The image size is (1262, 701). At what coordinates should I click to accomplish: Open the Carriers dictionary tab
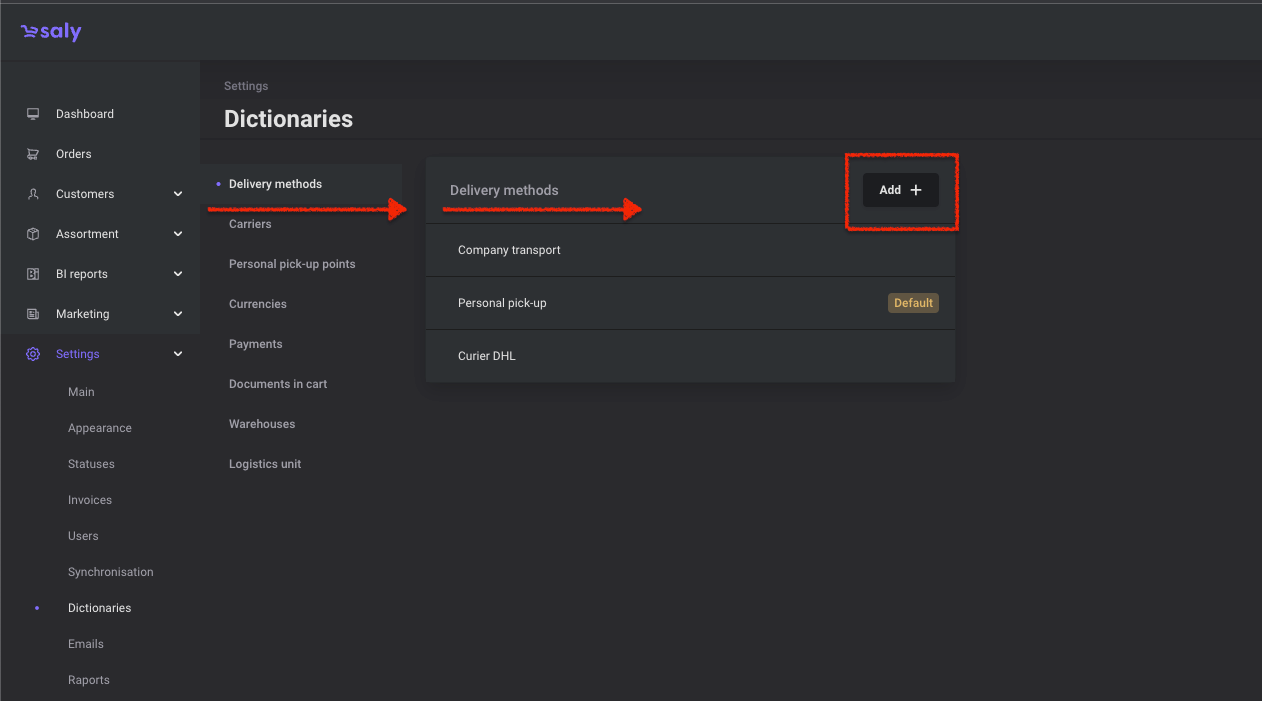pyautogui.click(x=250, y=224)
